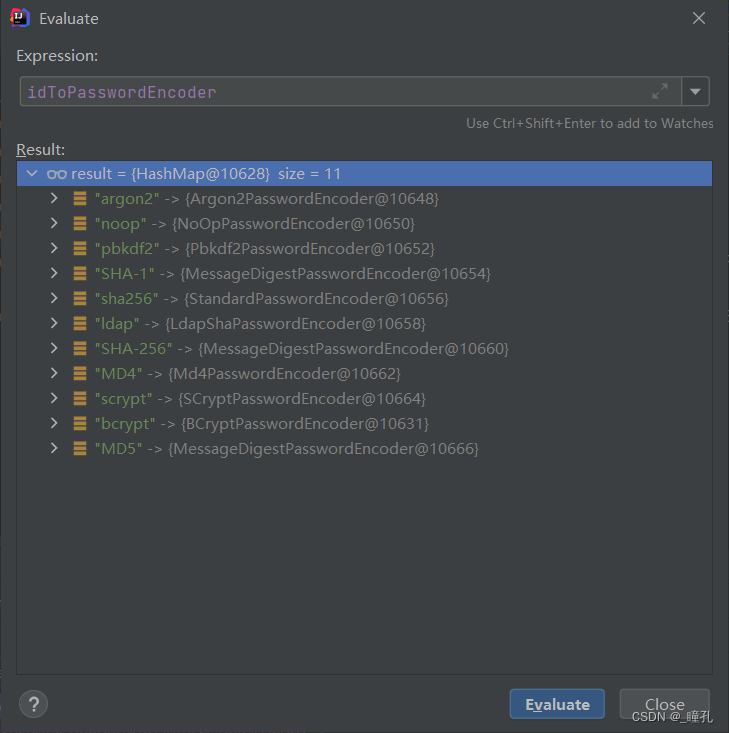Select the Md4PasswordEncoder@10662 value text

click(x=284, y=374)
